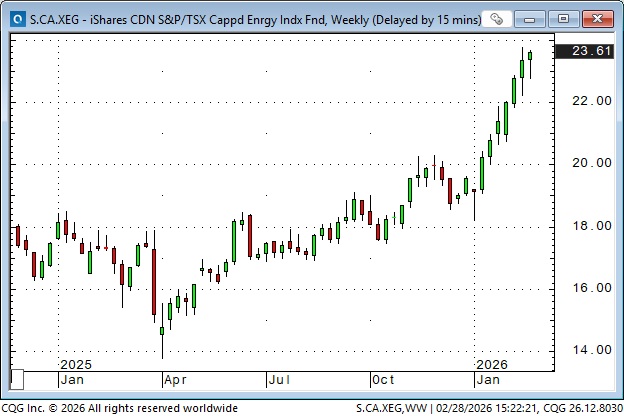
Task: Click the 20.00 price axis label
Action: [589, 163]
